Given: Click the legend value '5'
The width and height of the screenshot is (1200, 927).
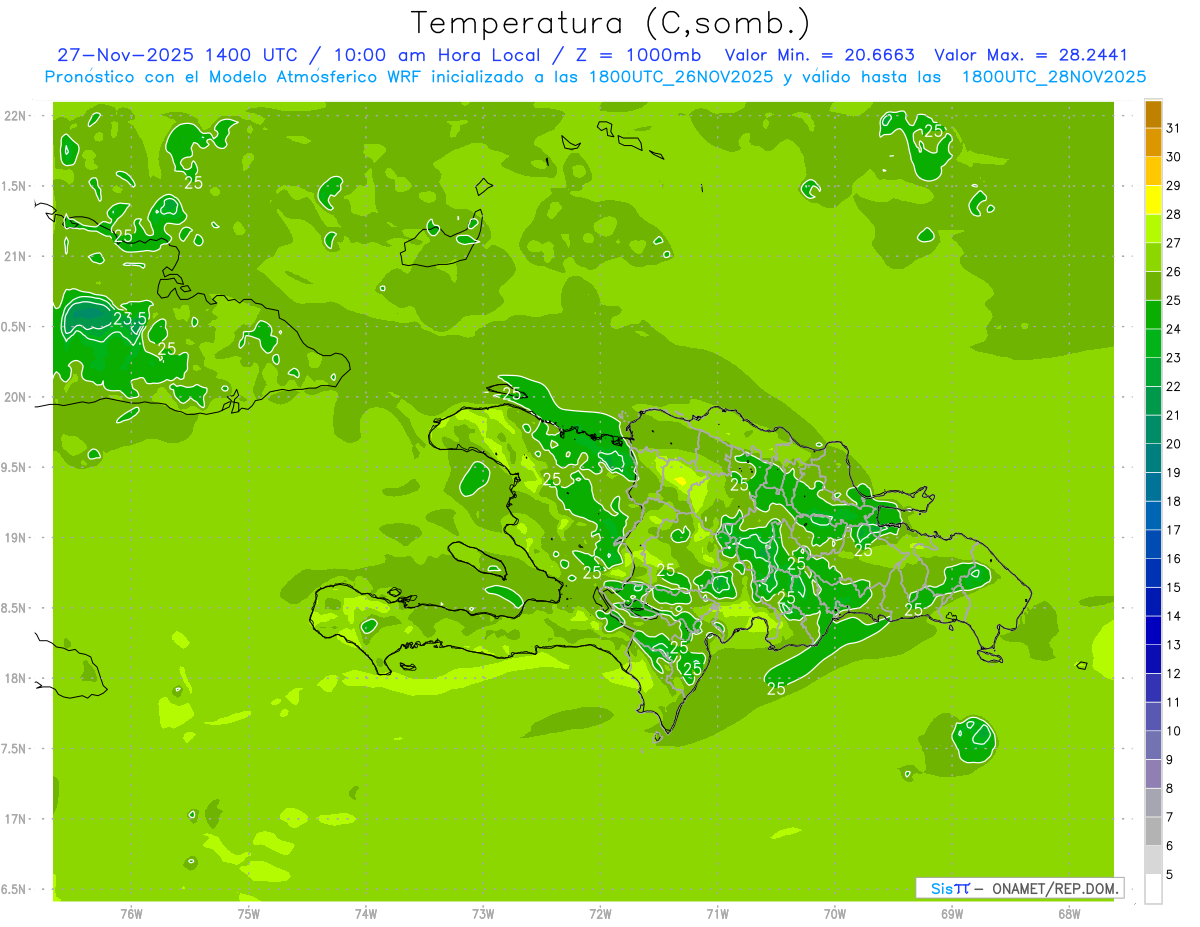Looking at the screenshot, I should pyautogui.click(x=1170, y=875).
